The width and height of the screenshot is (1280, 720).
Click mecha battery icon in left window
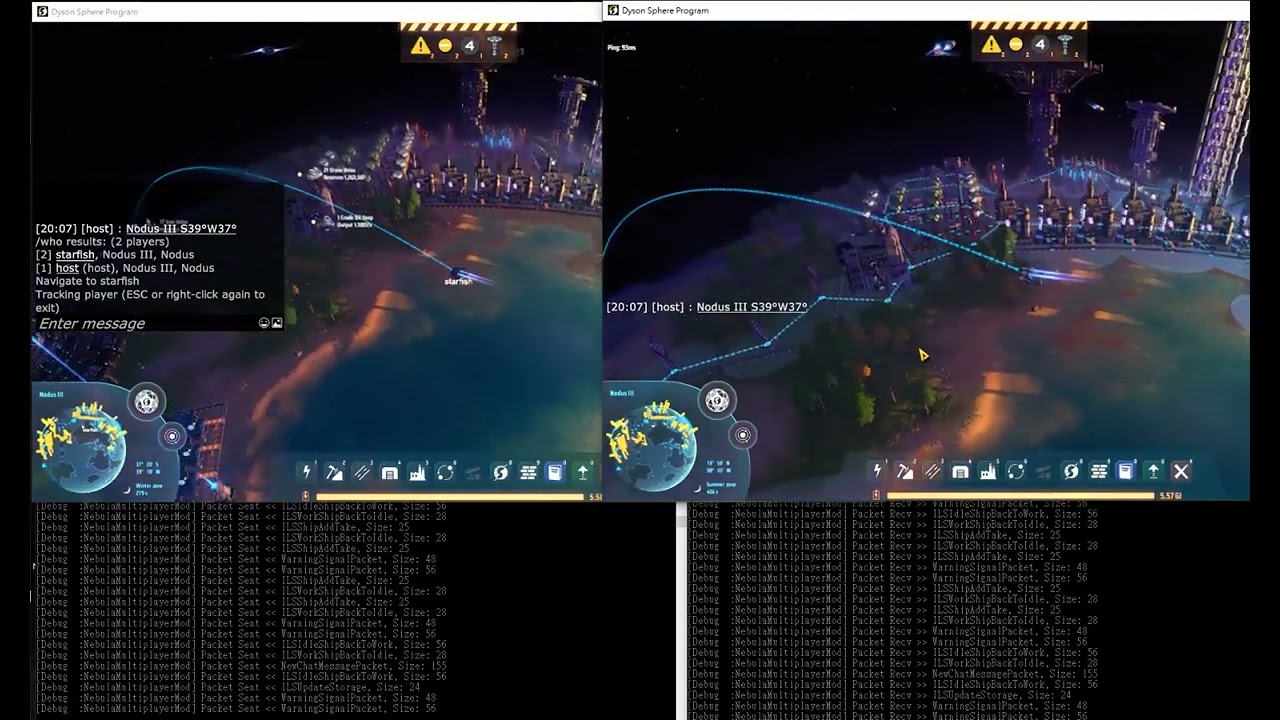point(306,496)
